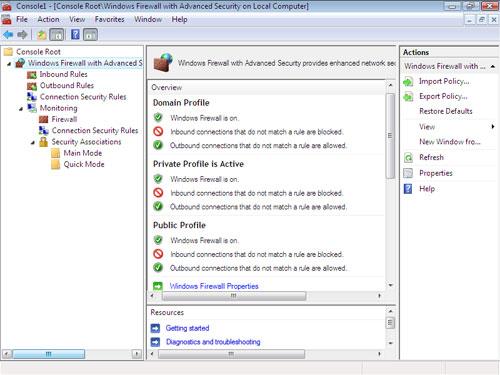The width and height of the screenshot is (500, 375).
Task: Collapse the Security Associations tree node
Action: click(x=33, y=143)
